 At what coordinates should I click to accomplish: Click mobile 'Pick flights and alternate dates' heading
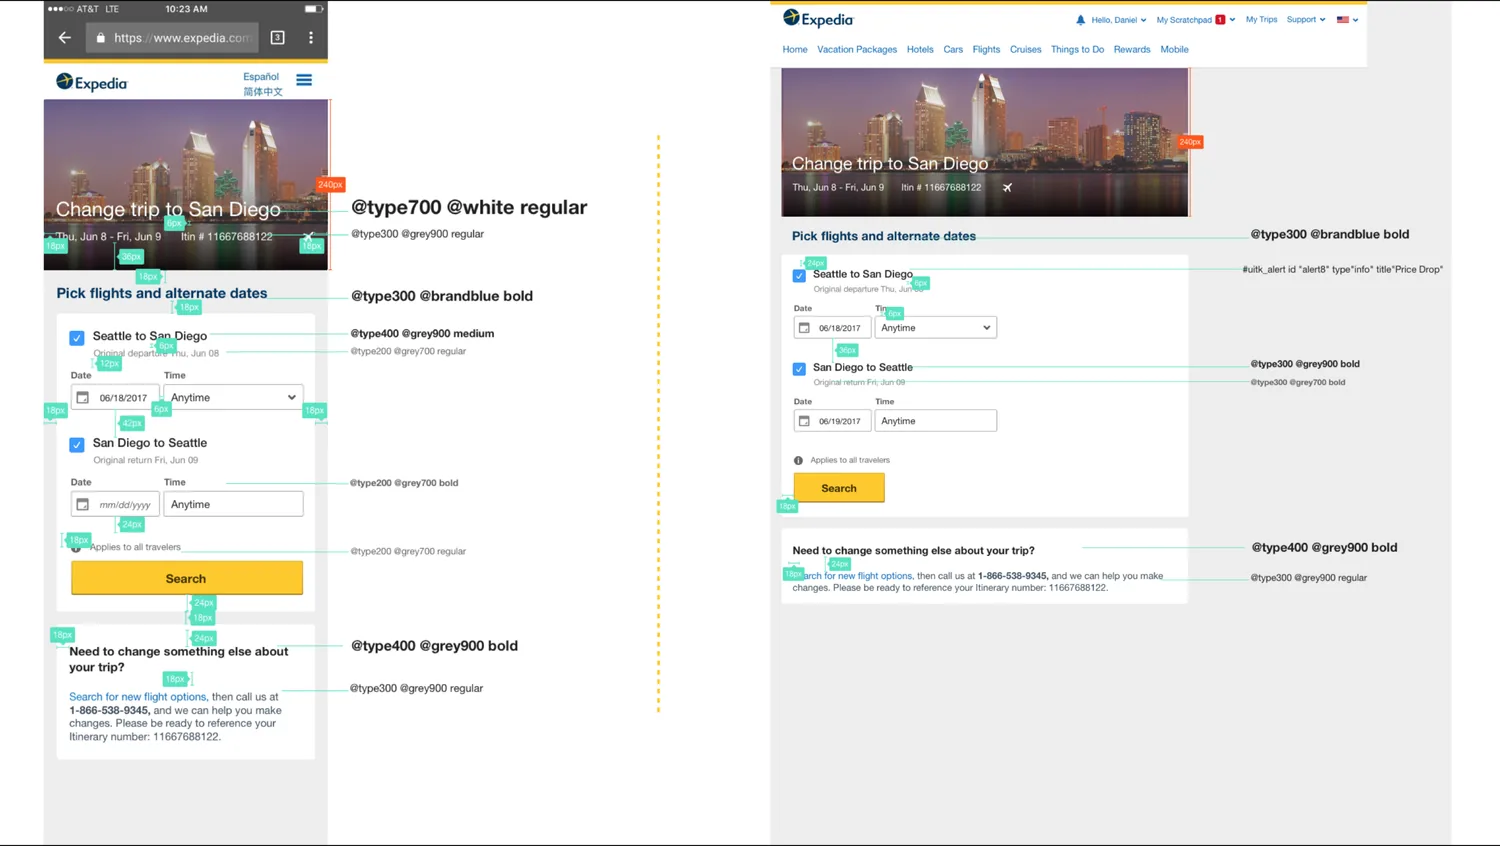tap(162, 293)
